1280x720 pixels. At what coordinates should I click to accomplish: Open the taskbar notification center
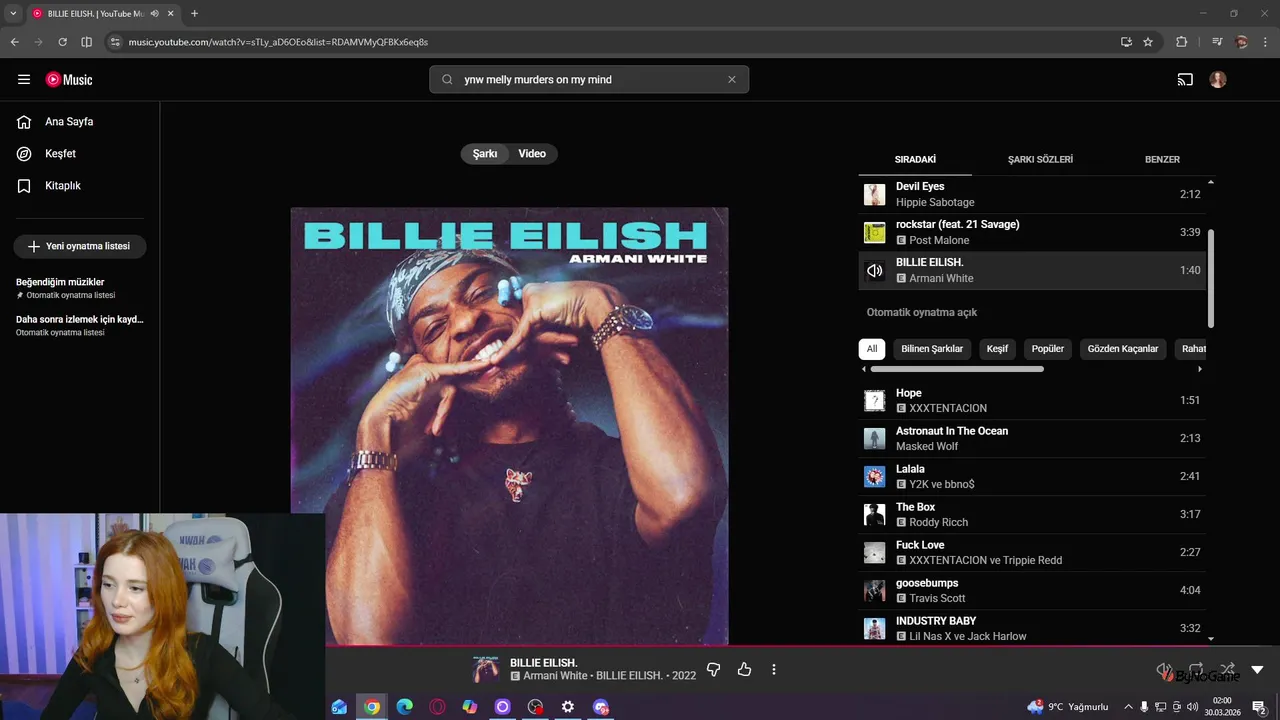tap(1260, 707)
